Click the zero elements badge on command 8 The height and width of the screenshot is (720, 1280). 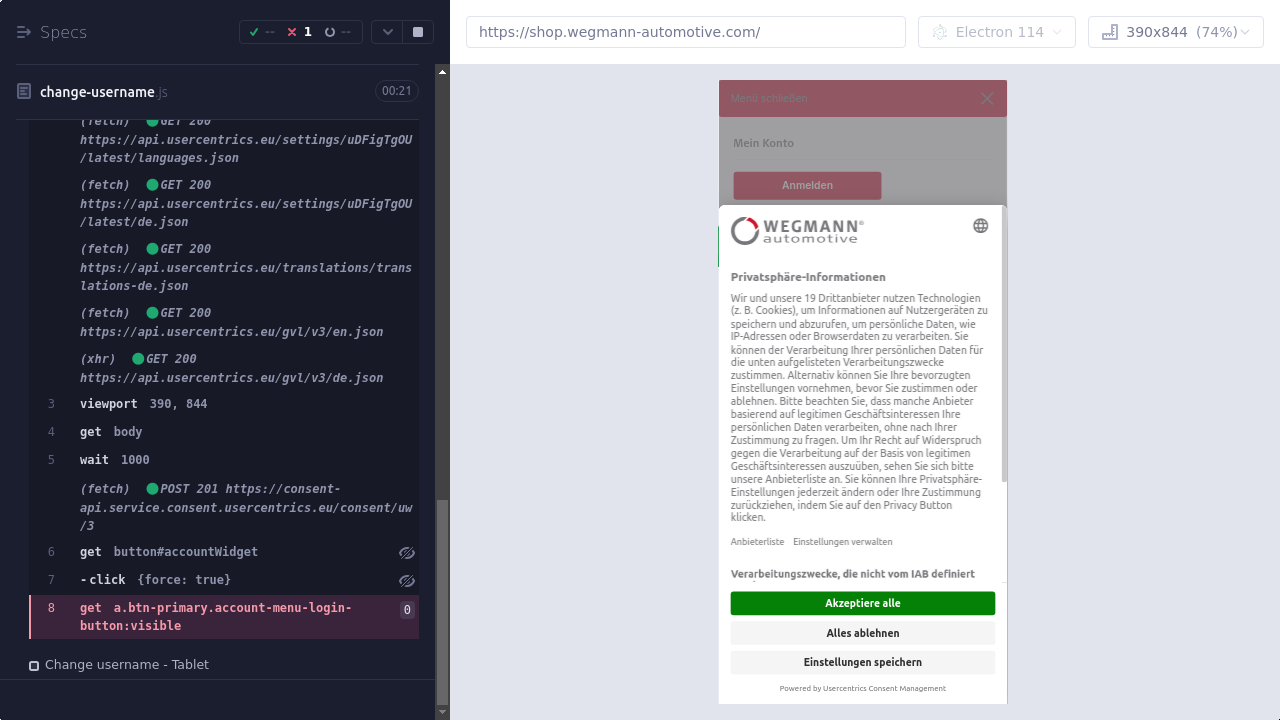click(x=407, y=609)
